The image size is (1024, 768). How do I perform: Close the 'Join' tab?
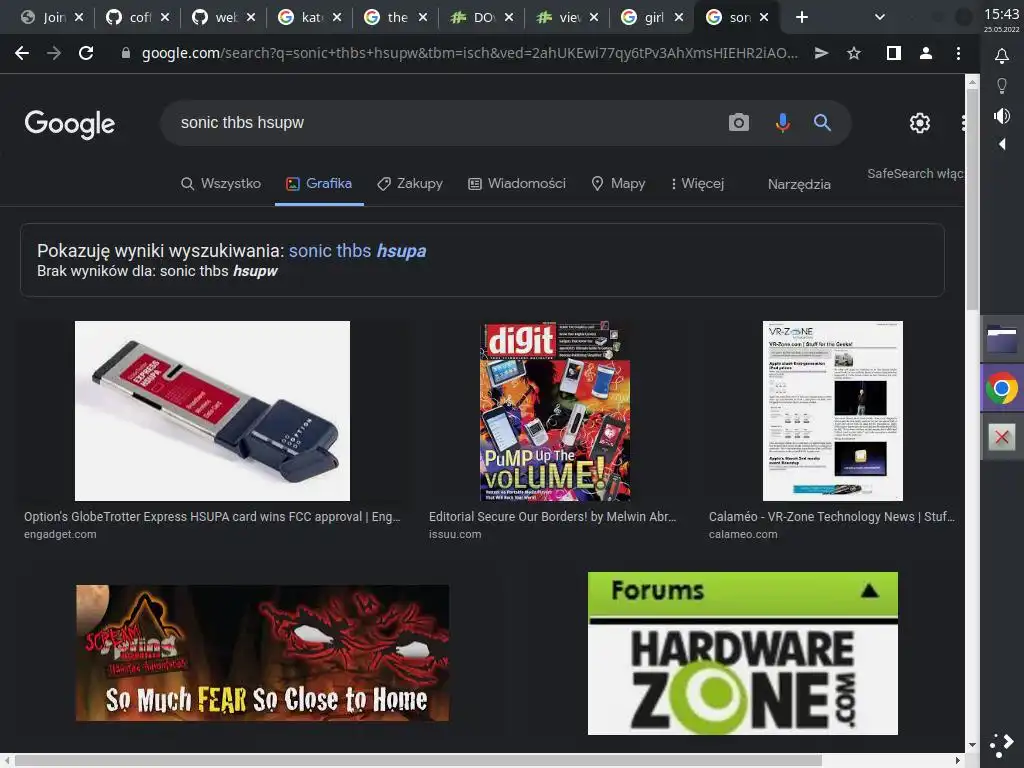click(x=79, y=18)
